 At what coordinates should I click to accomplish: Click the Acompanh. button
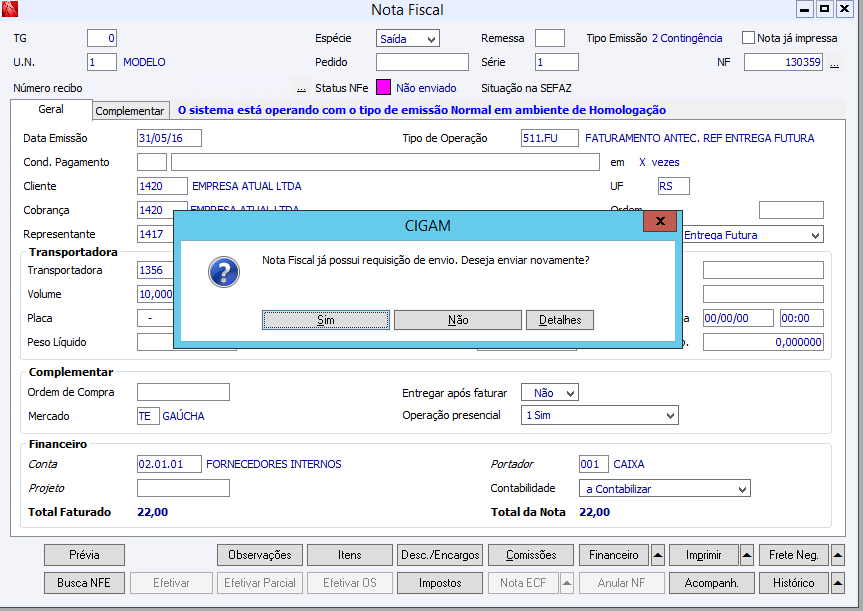[712, 583]
